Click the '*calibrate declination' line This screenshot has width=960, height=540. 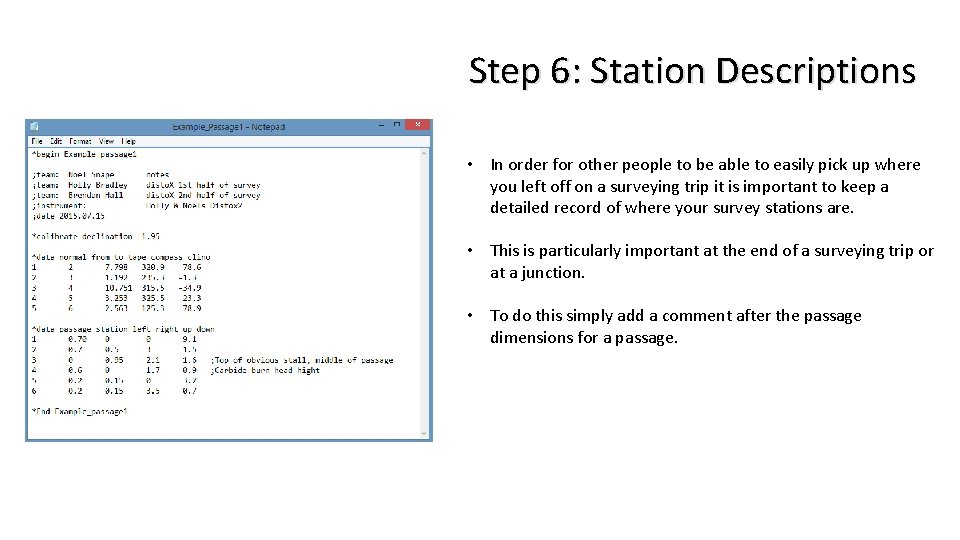(x=96, y=236)
